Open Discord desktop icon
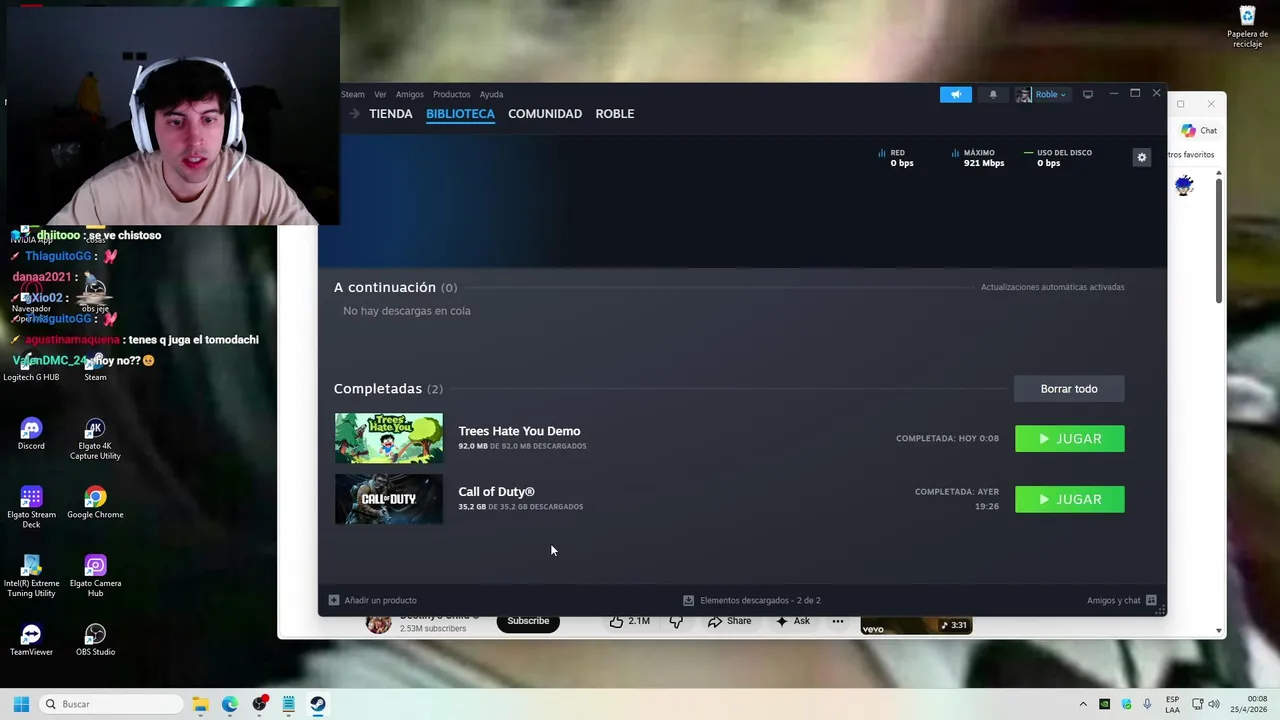Screen dimensions: 1280x720 (31, 434)
